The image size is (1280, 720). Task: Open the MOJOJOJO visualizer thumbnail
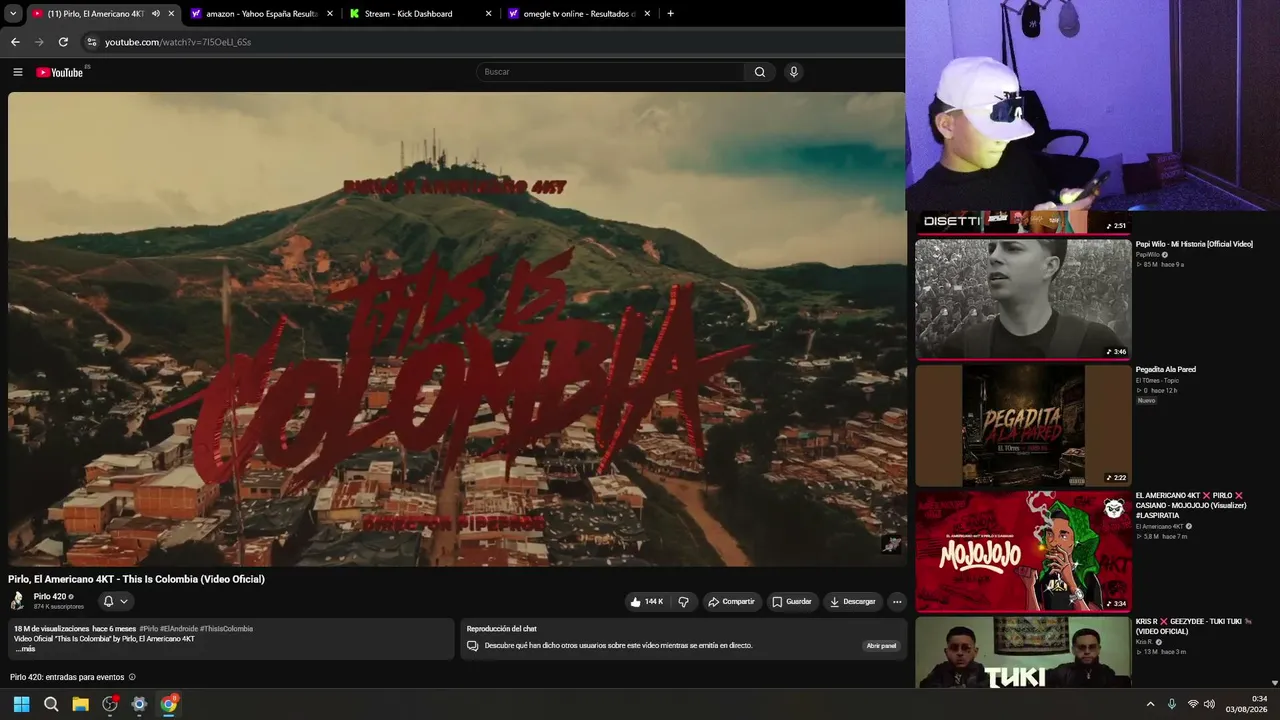pos(1023,551)
